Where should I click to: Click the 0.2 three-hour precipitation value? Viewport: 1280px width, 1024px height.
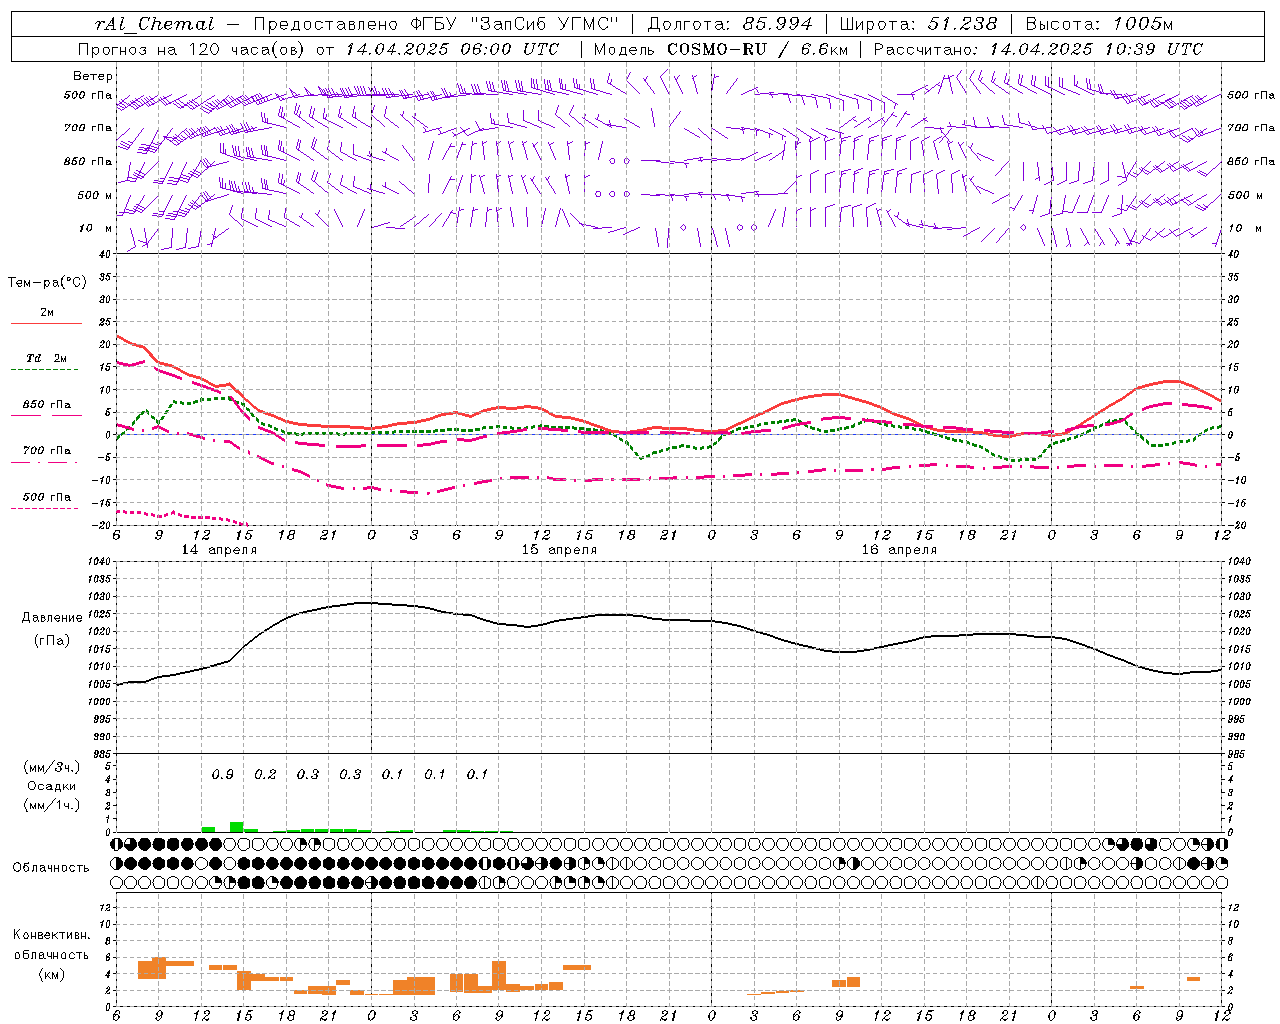click(265, 775)
